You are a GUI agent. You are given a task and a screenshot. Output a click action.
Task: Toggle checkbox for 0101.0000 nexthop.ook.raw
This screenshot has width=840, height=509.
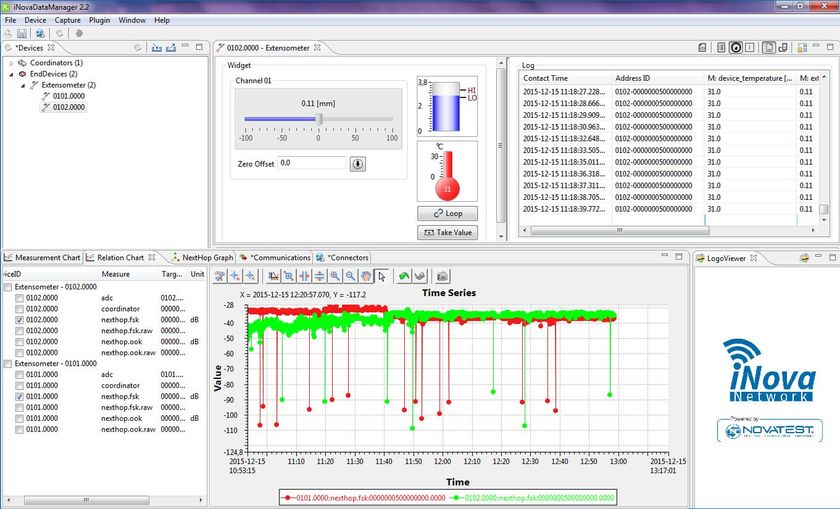pos(19,429)
